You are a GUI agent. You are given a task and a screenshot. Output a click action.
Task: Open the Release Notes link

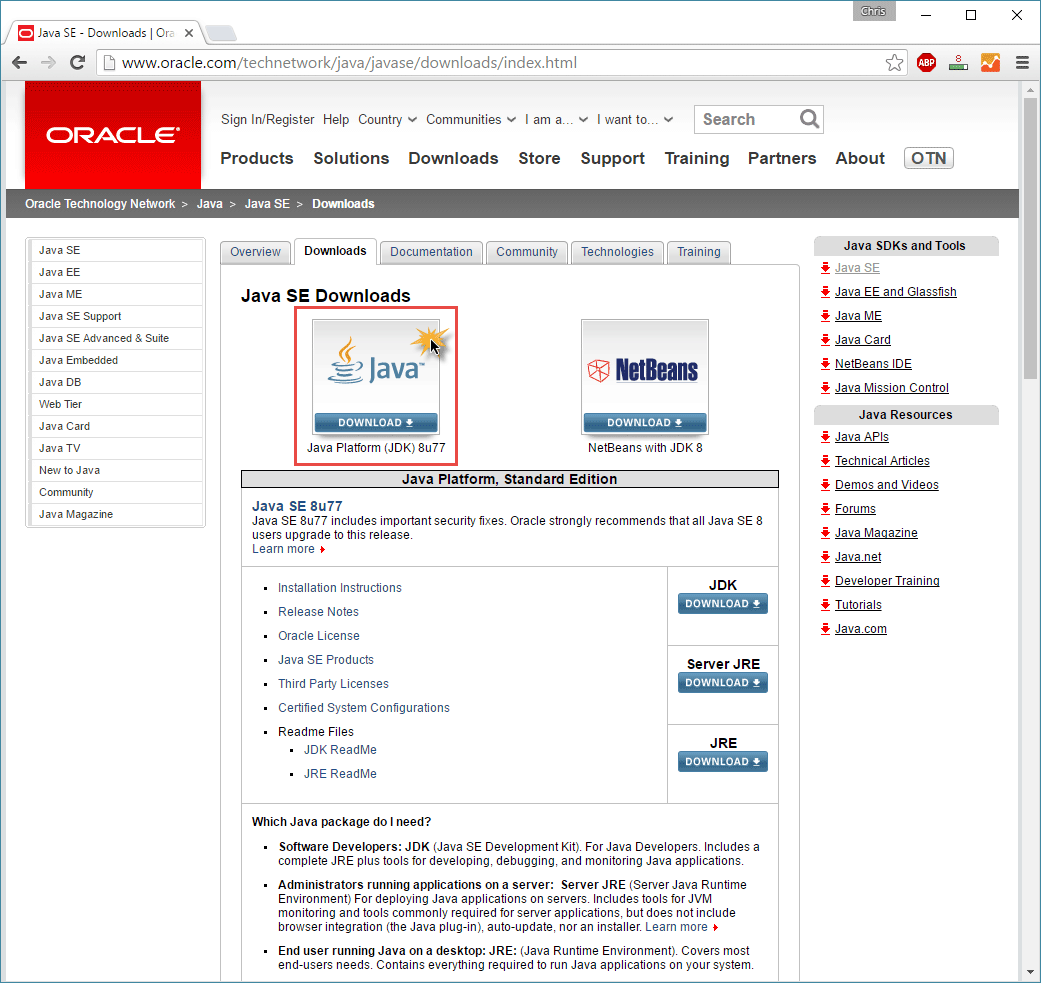[x=318, y=611]
